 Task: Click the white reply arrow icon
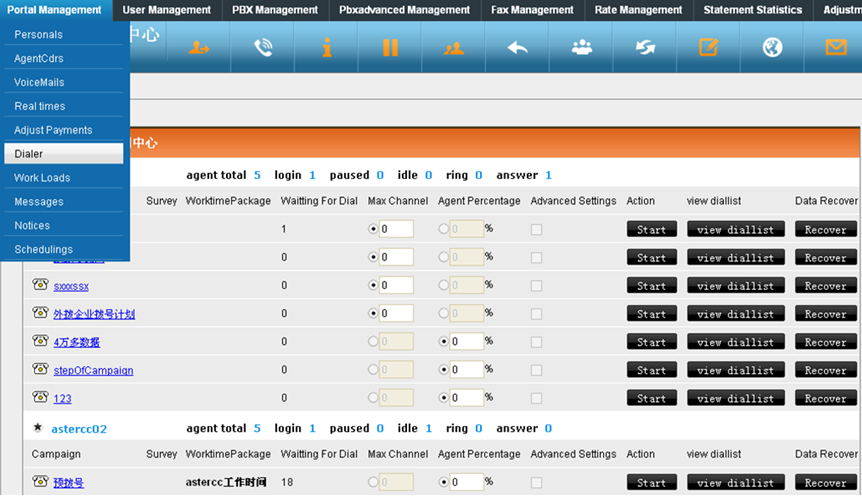point(517,48)
